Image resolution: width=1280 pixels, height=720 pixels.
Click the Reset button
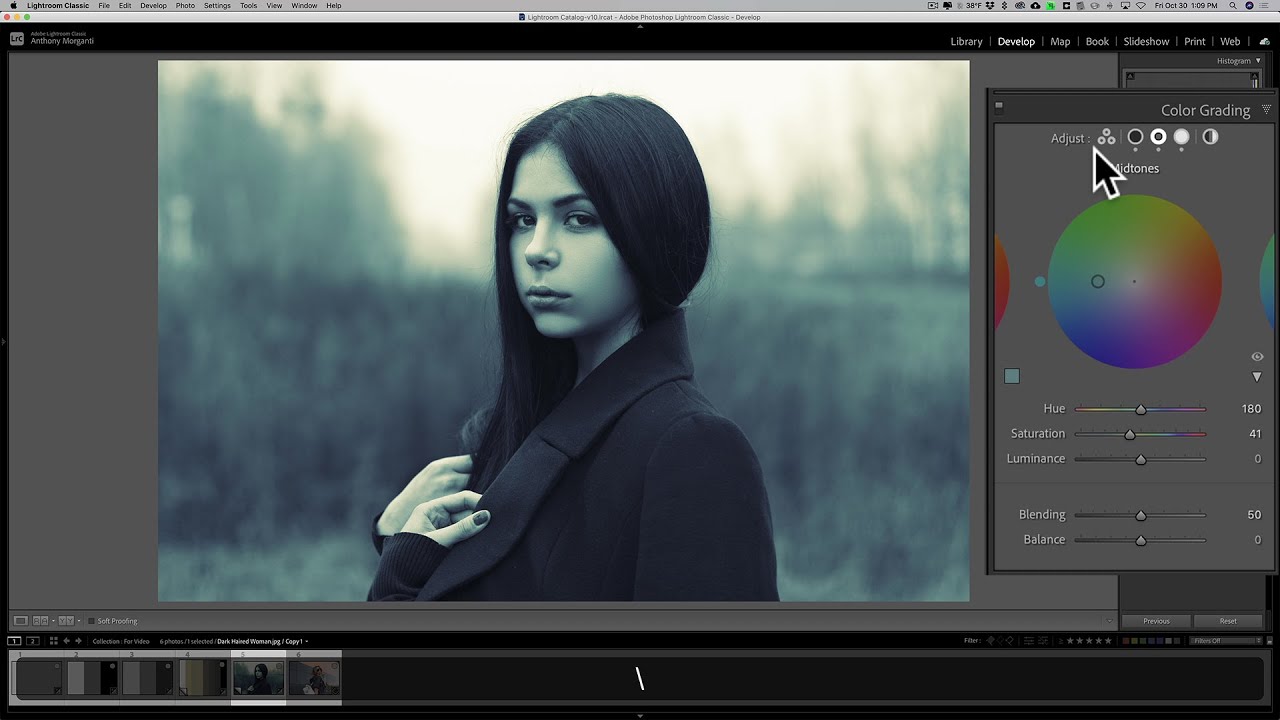pyautogui.click(x=1228, y=621)
